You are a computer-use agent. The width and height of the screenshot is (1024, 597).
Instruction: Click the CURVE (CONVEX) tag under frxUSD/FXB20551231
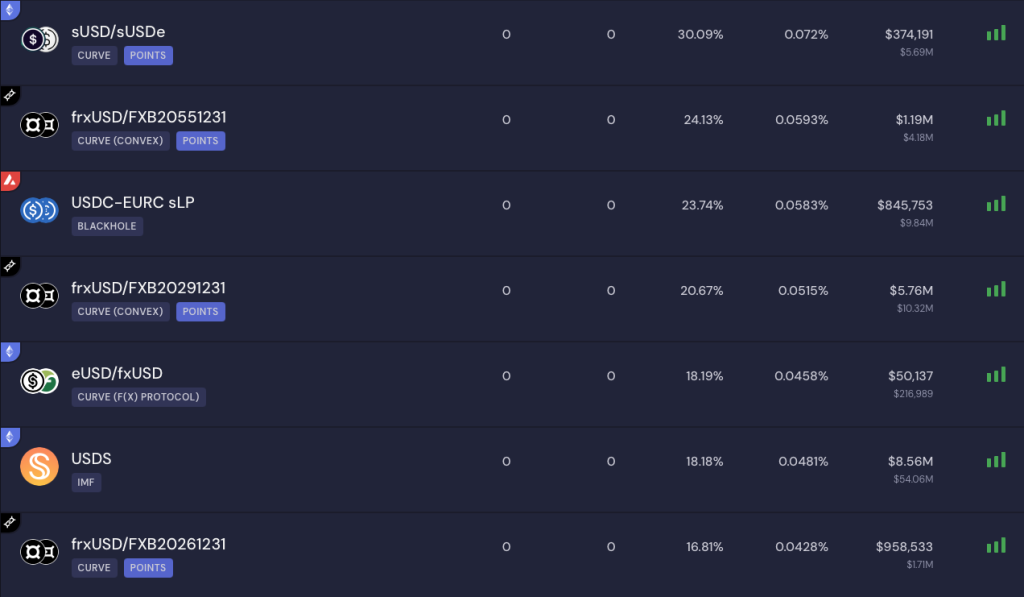point(120,141)
